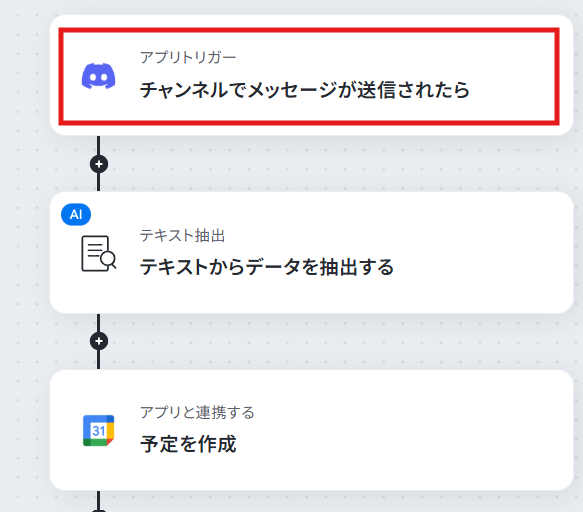The image size is (583, 512).
Task: Click connector line below the 予定を作成 card
Action: click(x=99, y=499)
